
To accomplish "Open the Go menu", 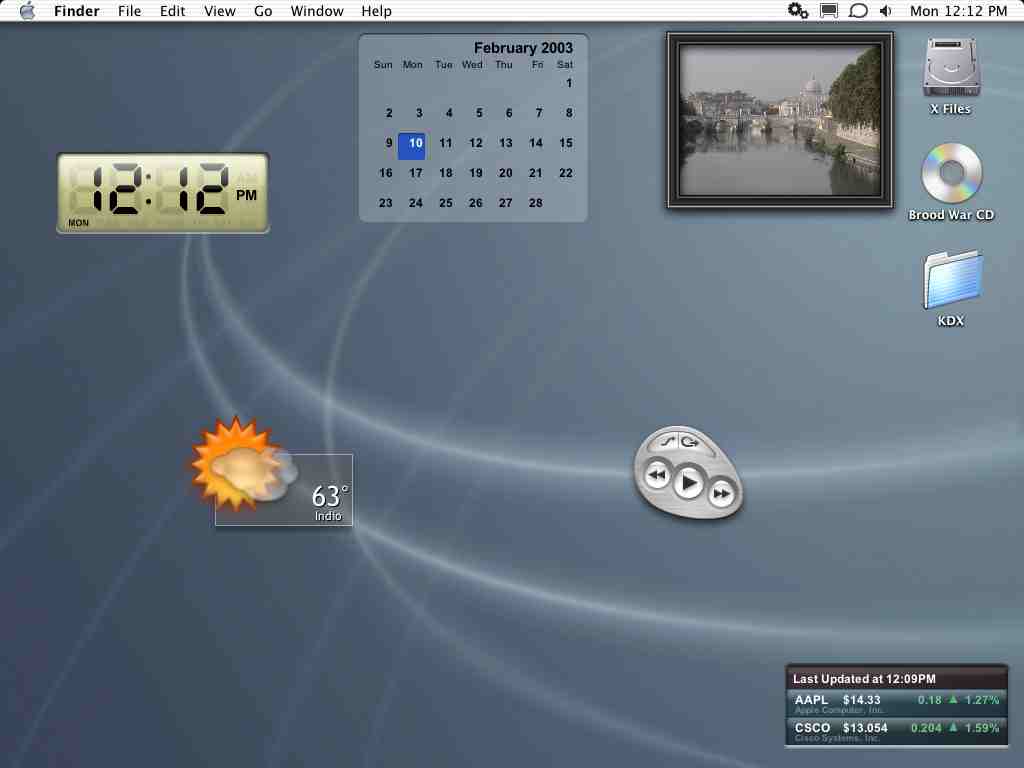I will pyautogui.click(x=263, y=10).
